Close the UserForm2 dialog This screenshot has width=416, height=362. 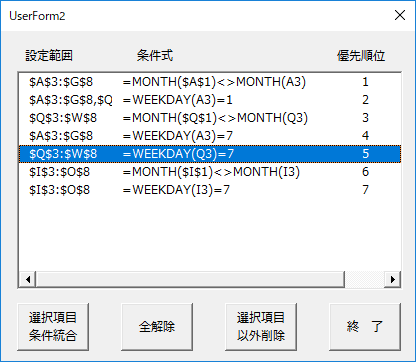coord(400,15)
